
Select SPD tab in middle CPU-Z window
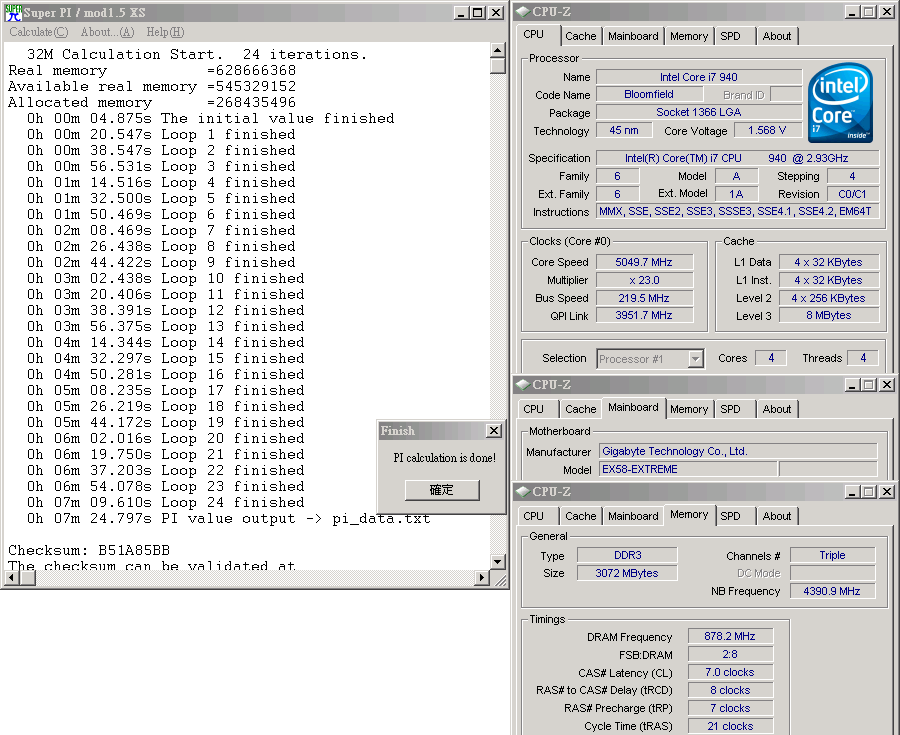point(730,409)
